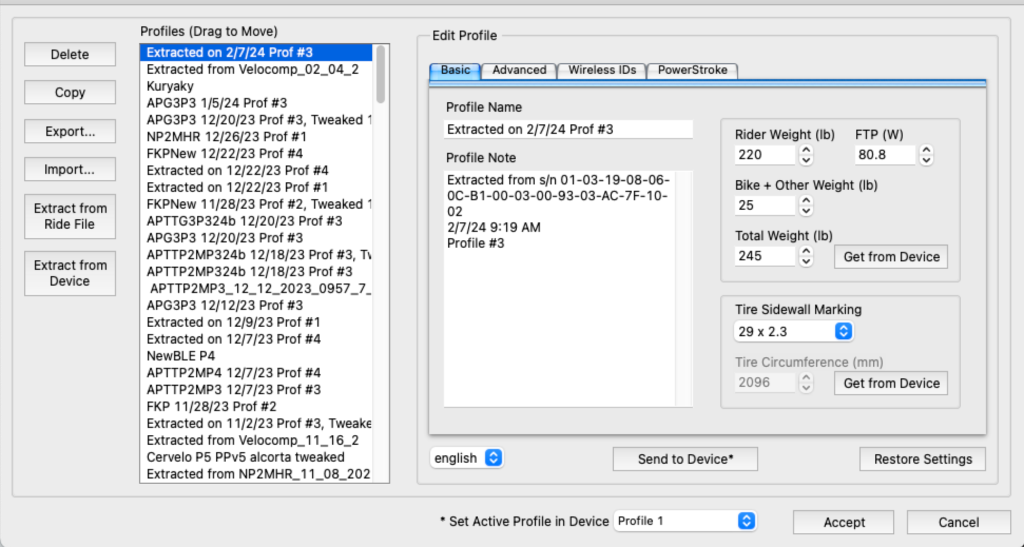Select profile 'Extracted on 12/22/23 Prof #4'
The width and height of the screenshot is (1024, 547).
click(256, 170)
